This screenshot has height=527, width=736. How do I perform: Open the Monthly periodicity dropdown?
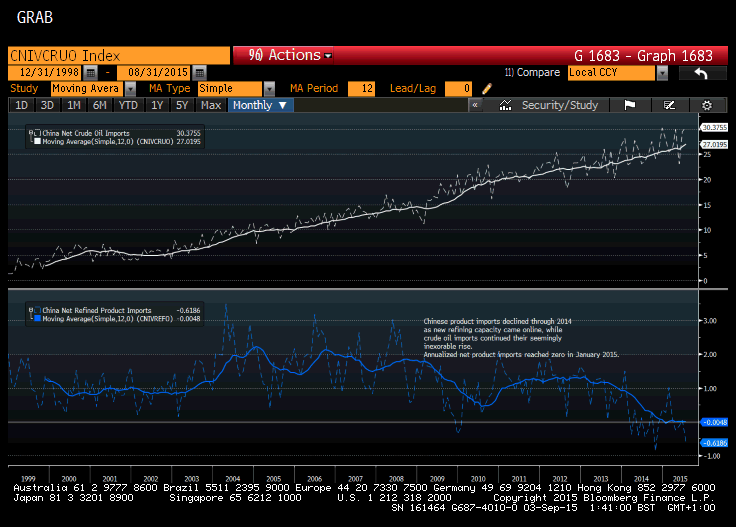(x=260, y=105)
